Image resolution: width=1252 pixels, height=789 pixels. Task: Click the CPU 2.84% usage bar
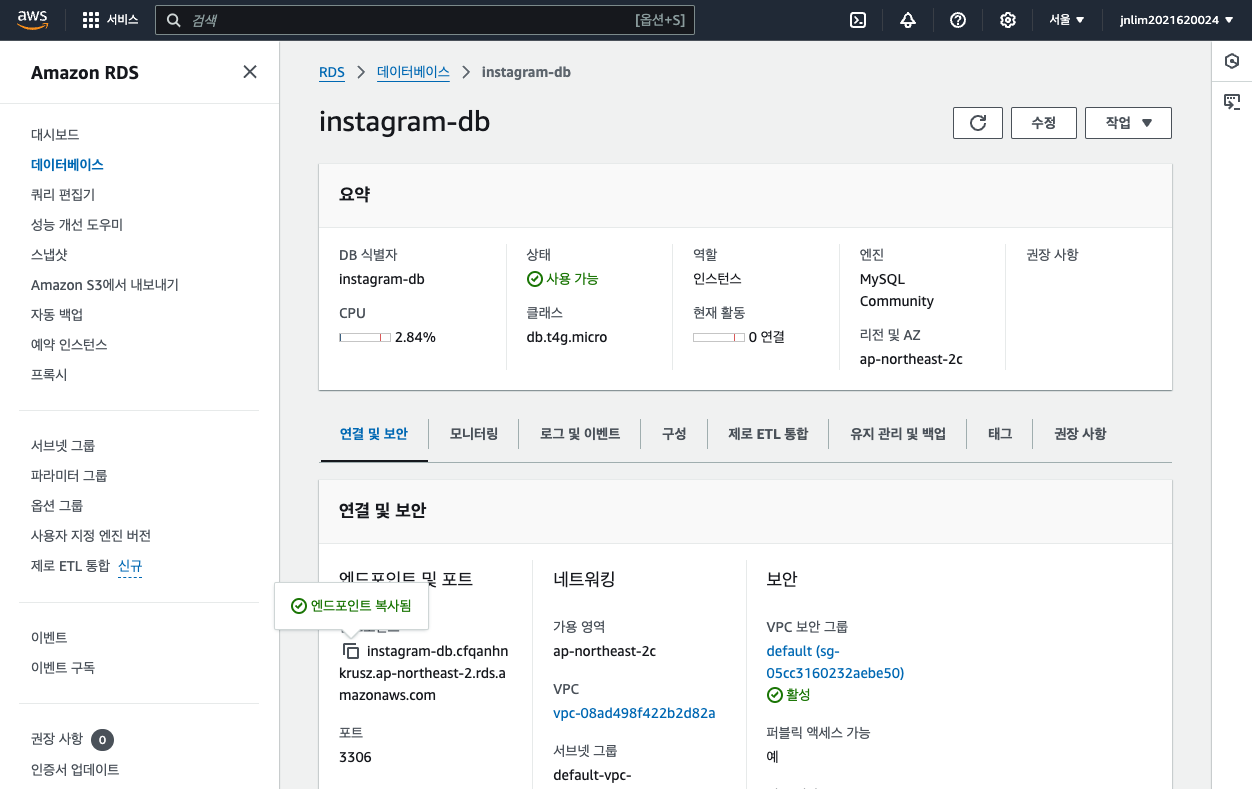365,337
